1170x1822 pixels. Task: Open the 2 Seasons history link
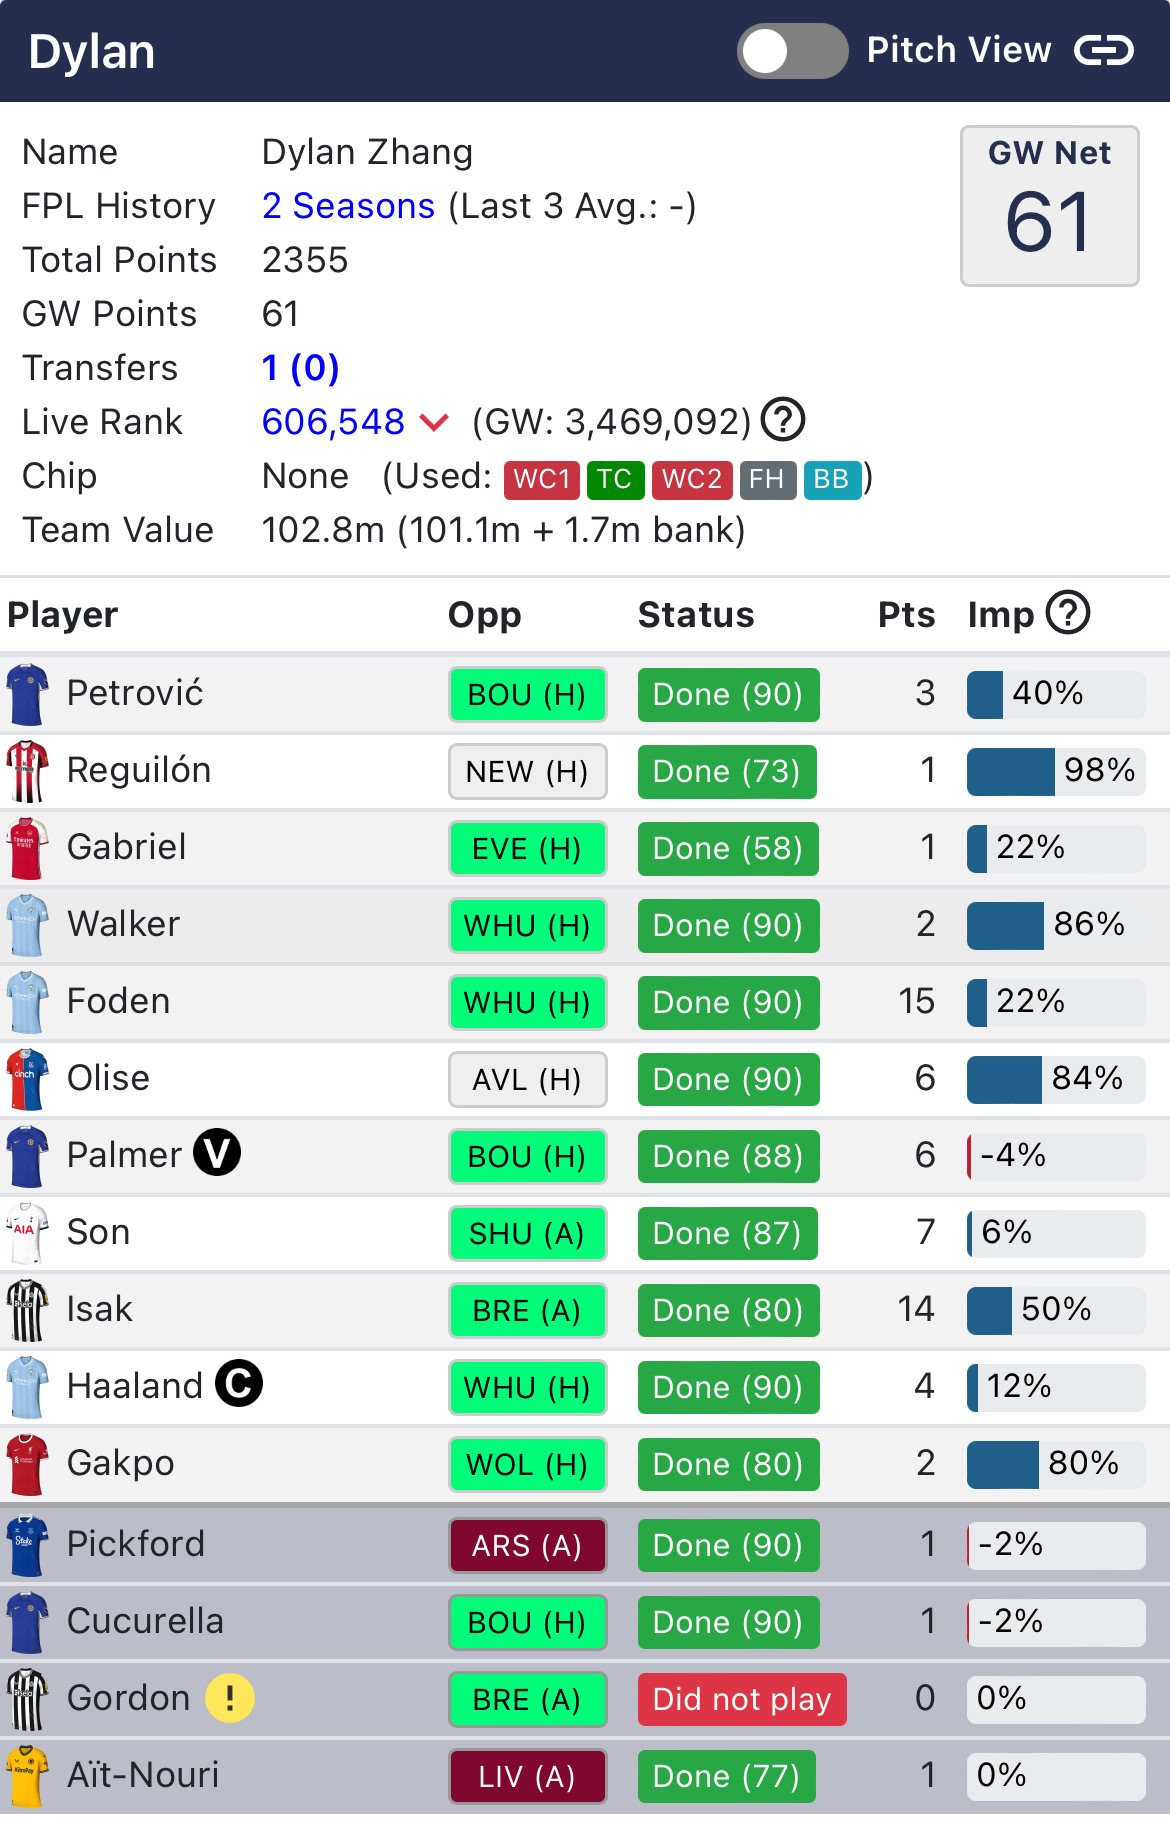coord(348,206)
